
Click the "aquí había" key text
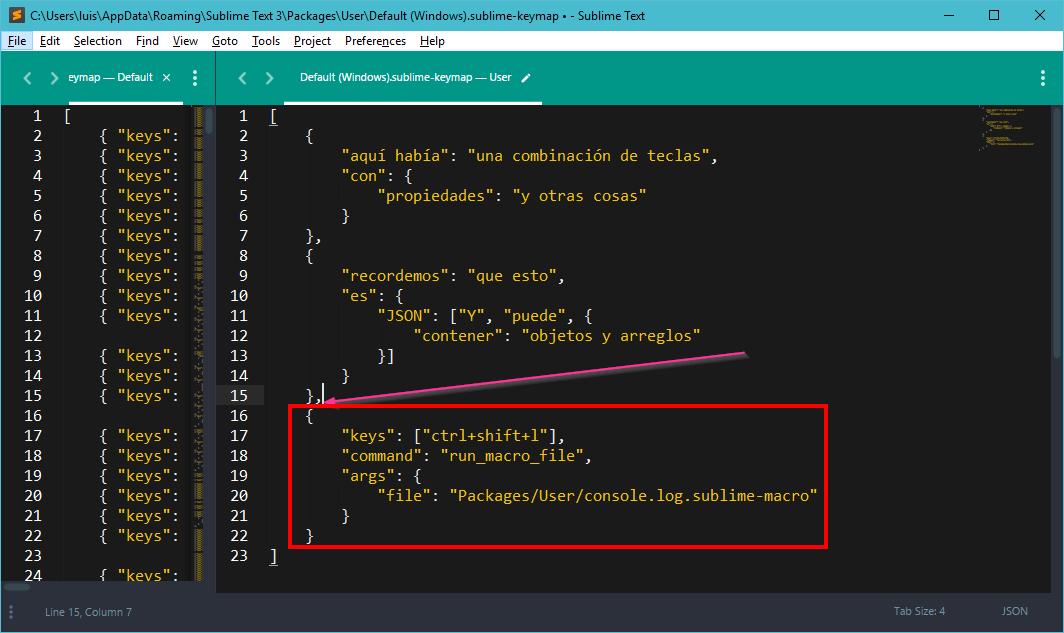tap(399, 156)
